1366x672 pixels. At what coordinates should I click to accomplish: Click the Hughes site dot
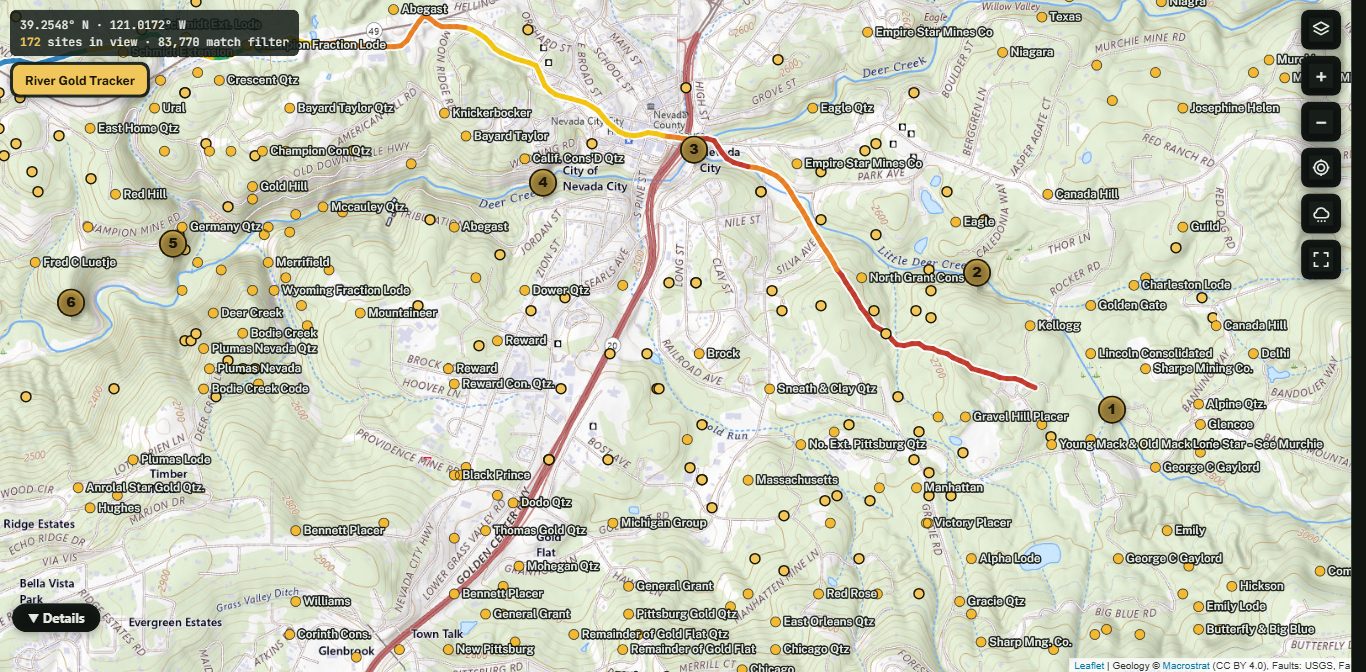[90, 508]
